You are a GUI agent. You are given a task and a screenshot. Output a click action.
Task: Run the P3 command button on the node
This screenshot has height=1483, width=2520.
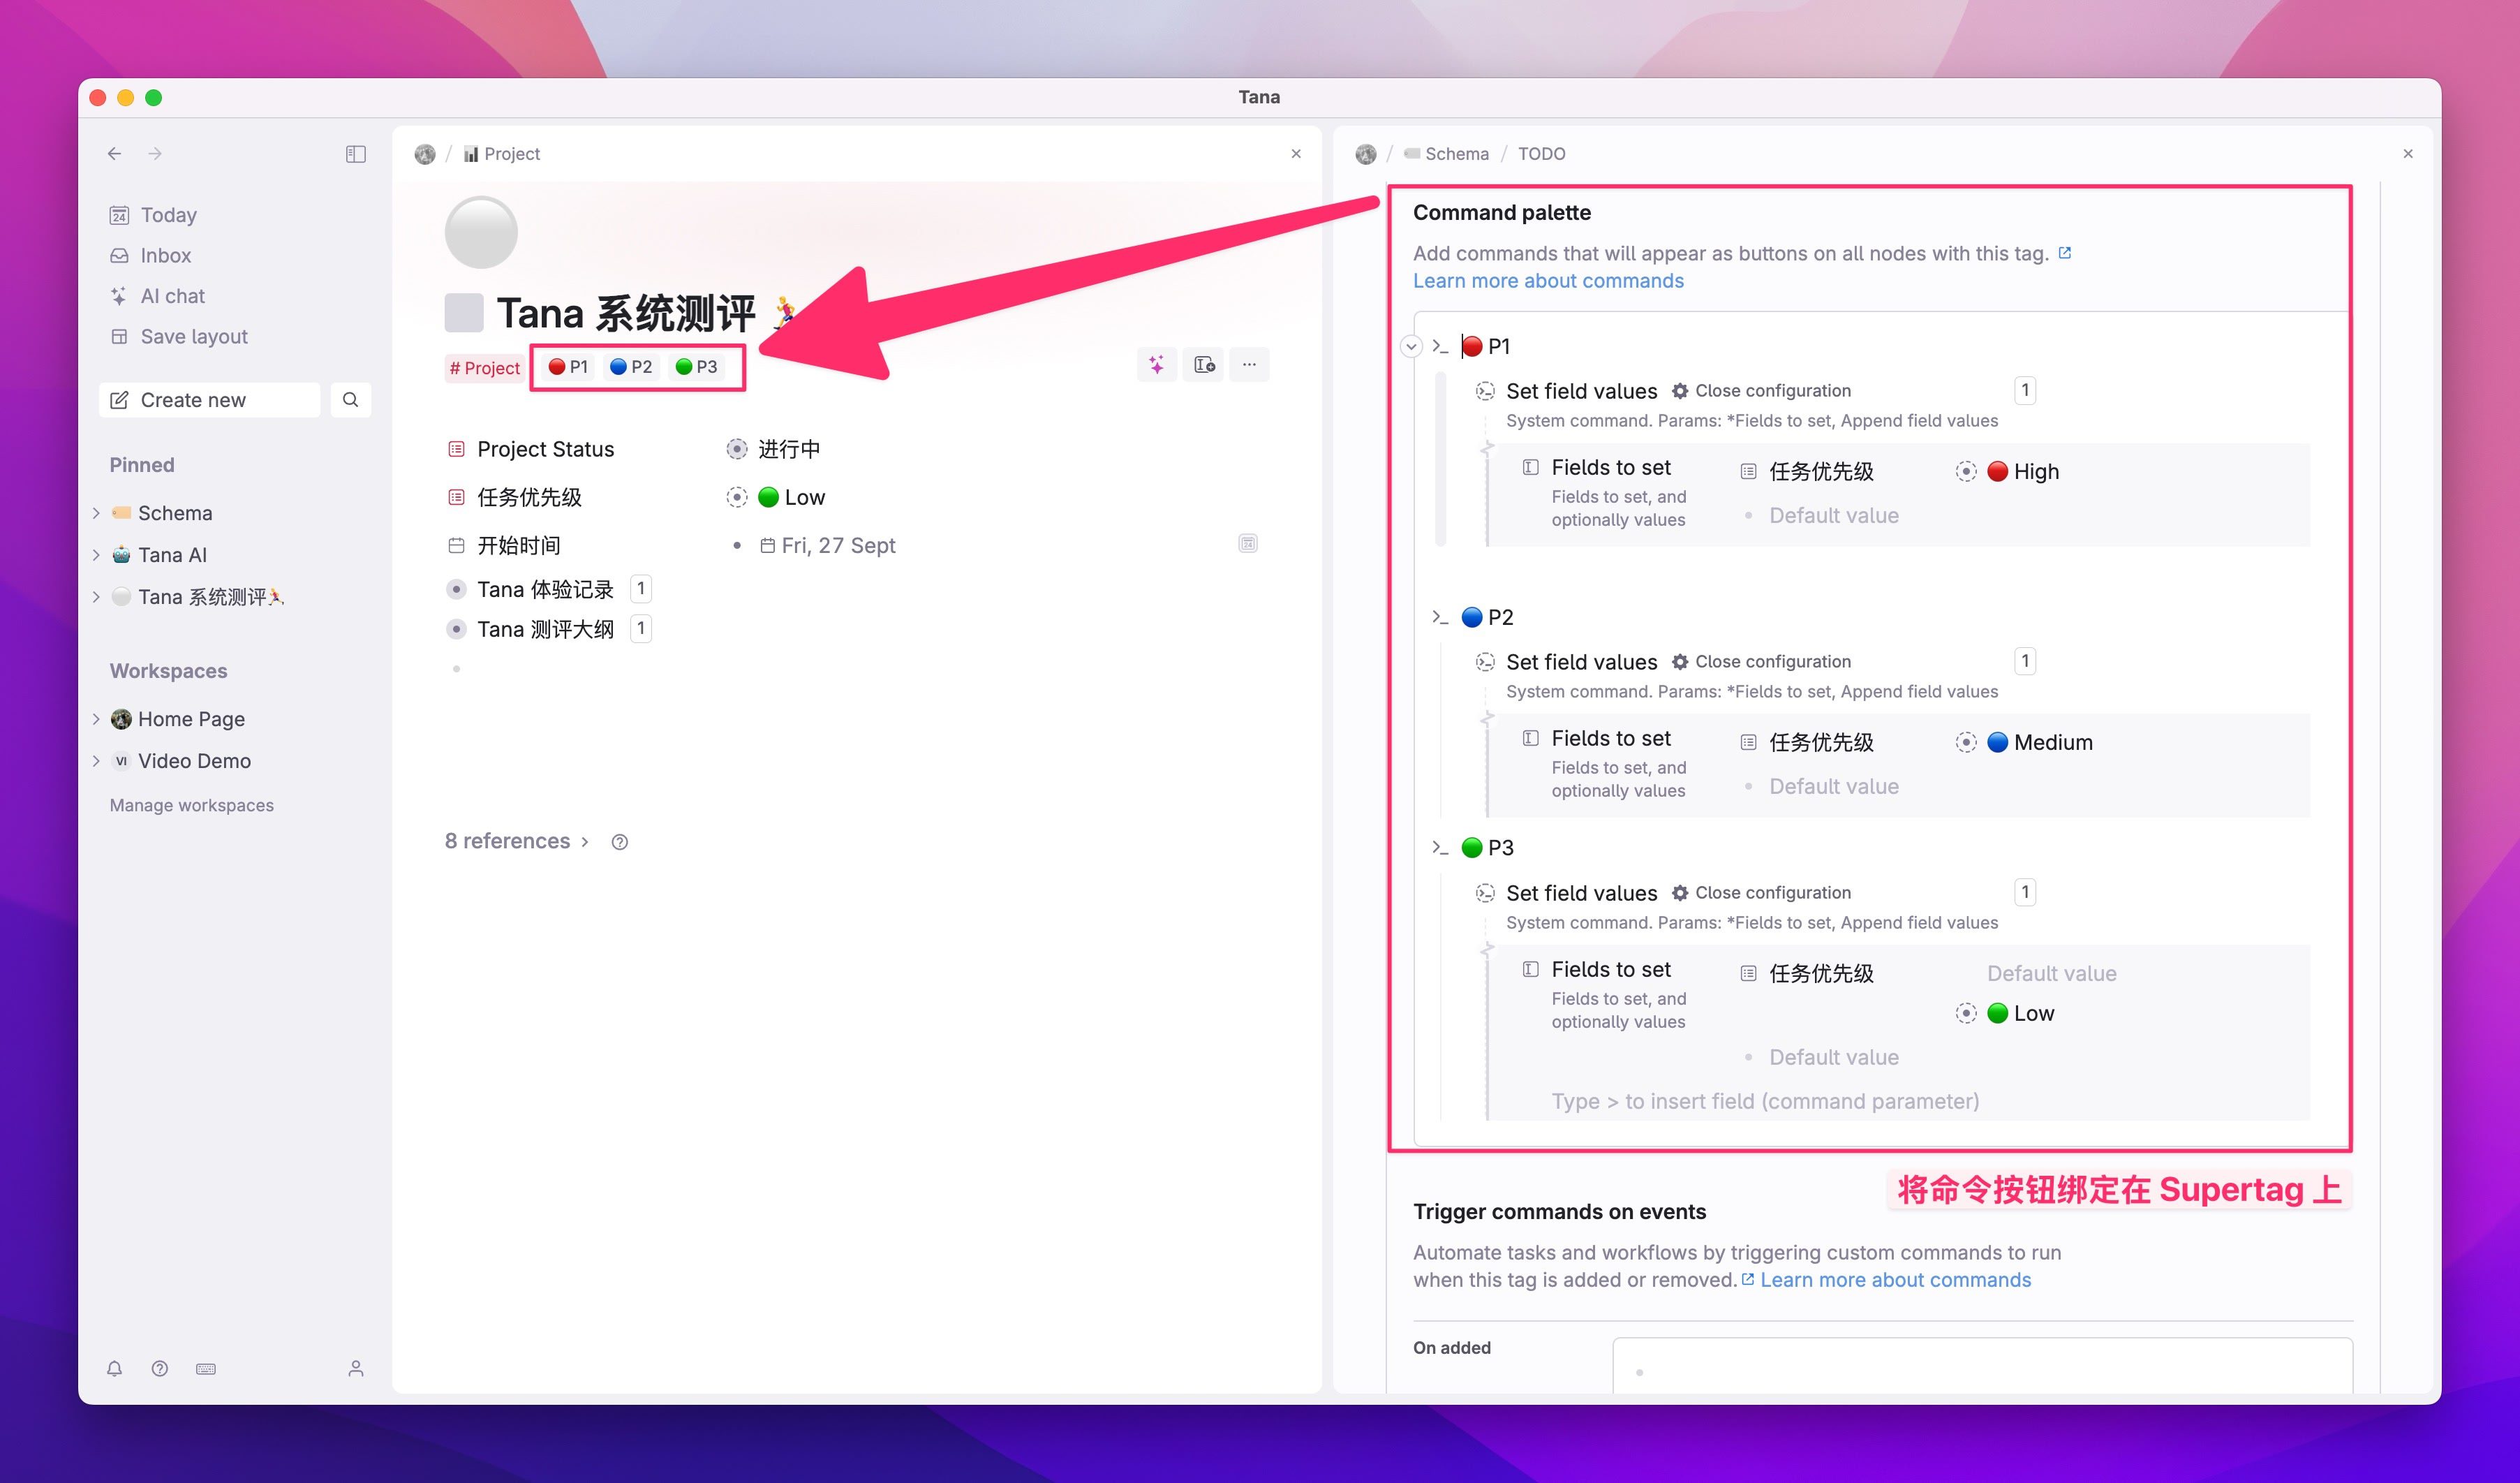click(x=696, y=367)
